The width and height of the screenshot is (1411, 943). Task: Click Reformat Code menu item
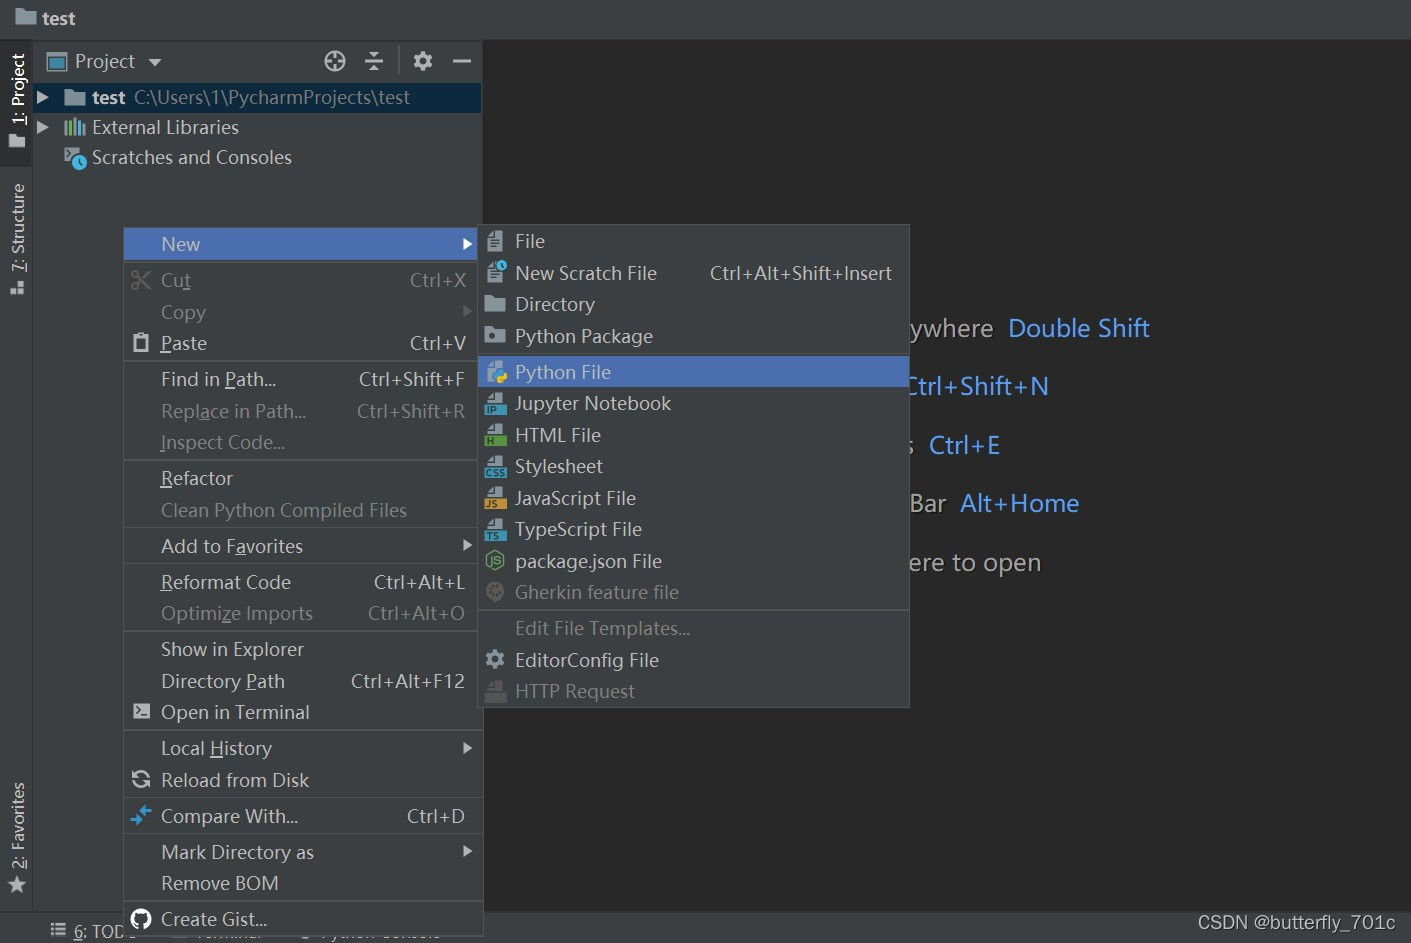(x=301, y=582)
